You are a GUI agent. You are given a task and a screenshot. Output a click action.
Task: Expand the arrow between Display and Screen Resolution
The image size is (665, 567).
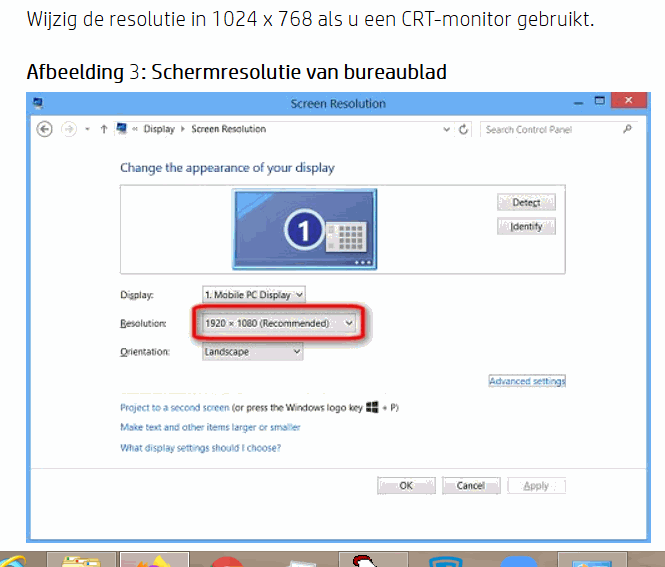[183, 129]
